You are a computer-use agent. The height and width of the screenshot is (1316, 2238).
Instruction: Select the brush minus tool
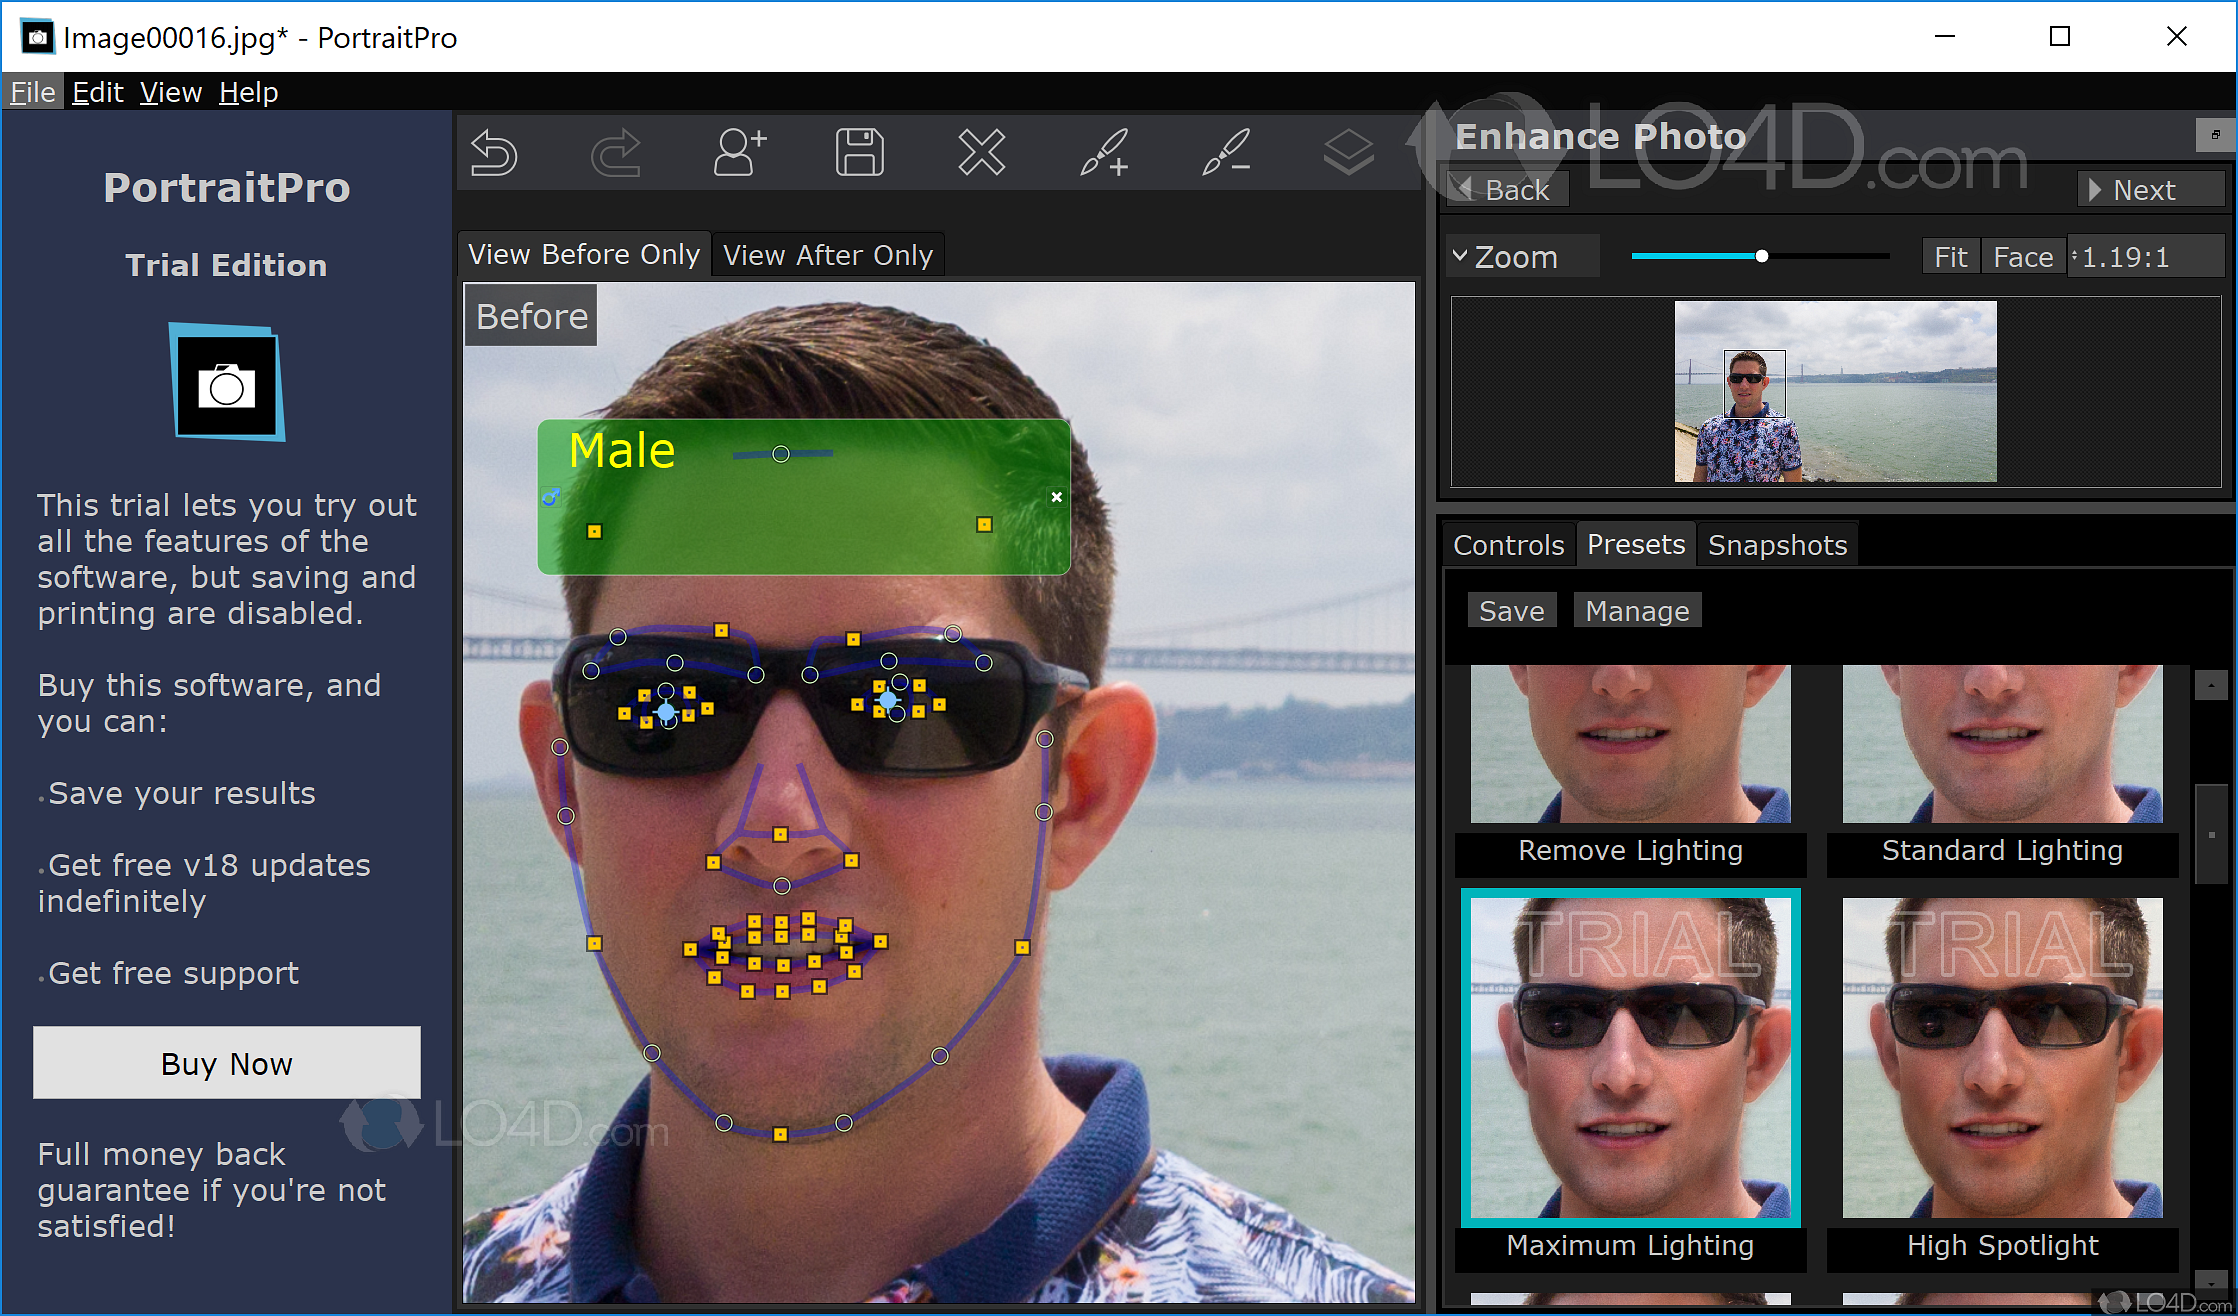[x=1226, y=153]
